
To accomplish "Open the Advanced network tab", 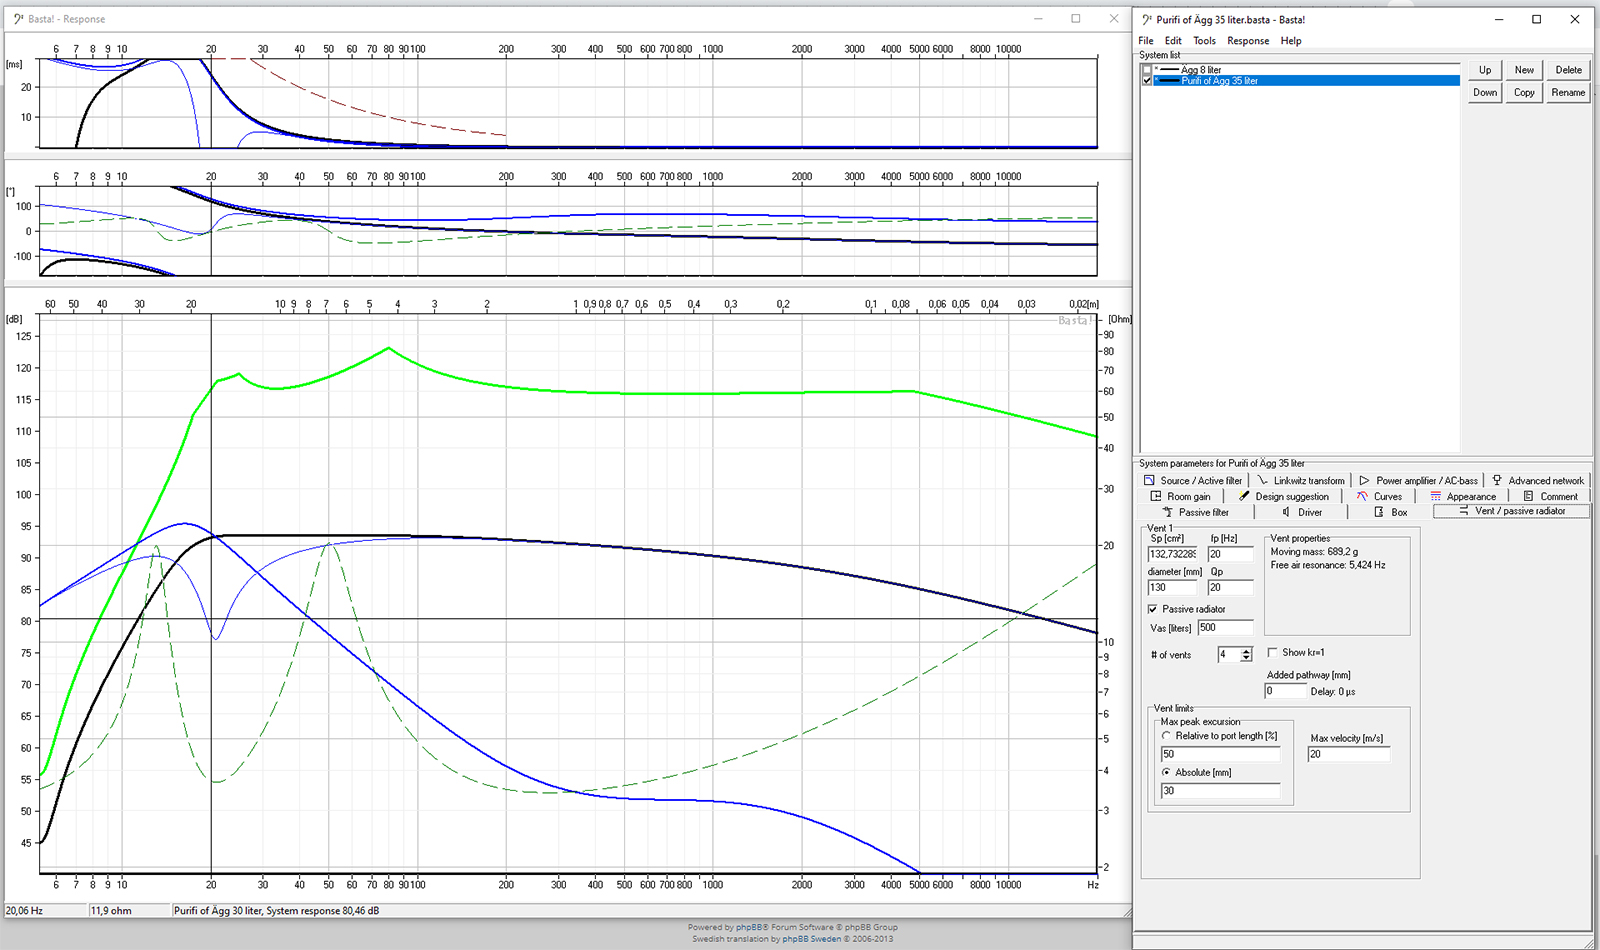I will (x=1538, y=481).
